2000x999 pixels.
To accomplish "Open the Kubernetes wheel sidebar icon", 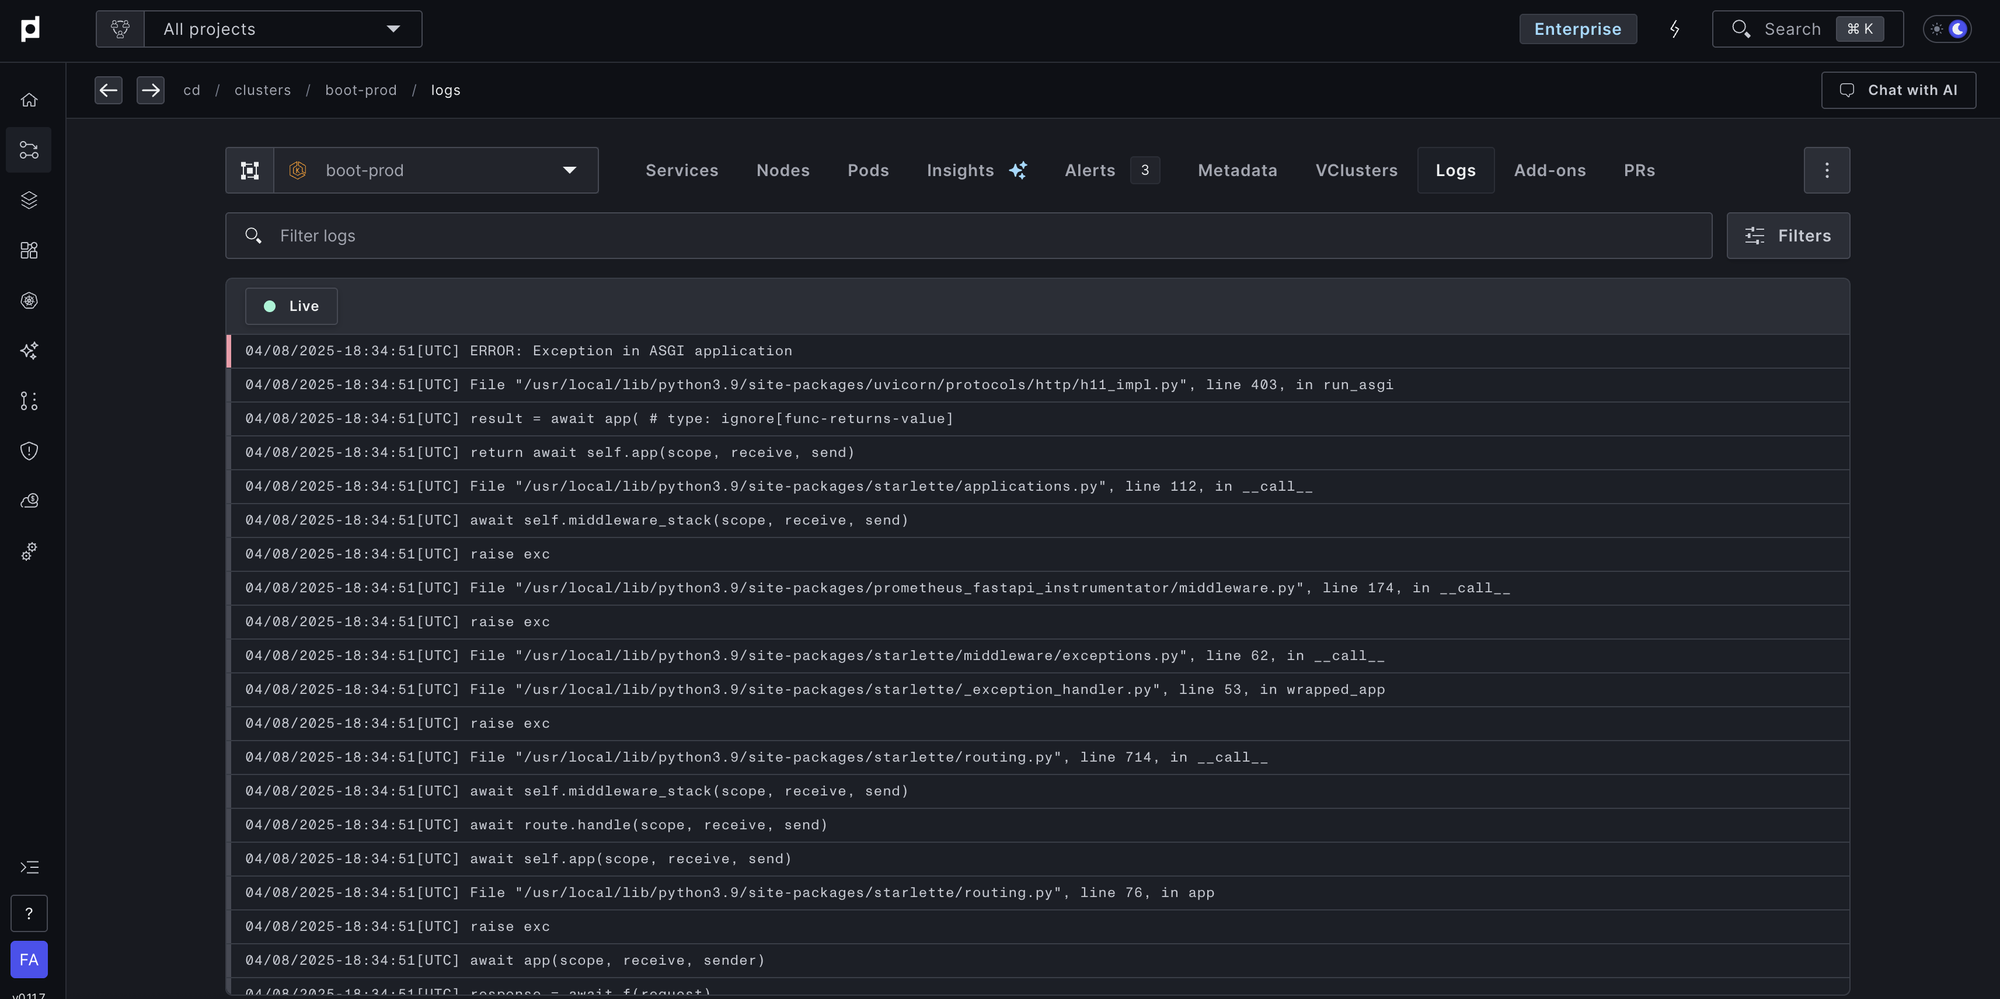I will [x=29, y=301].
